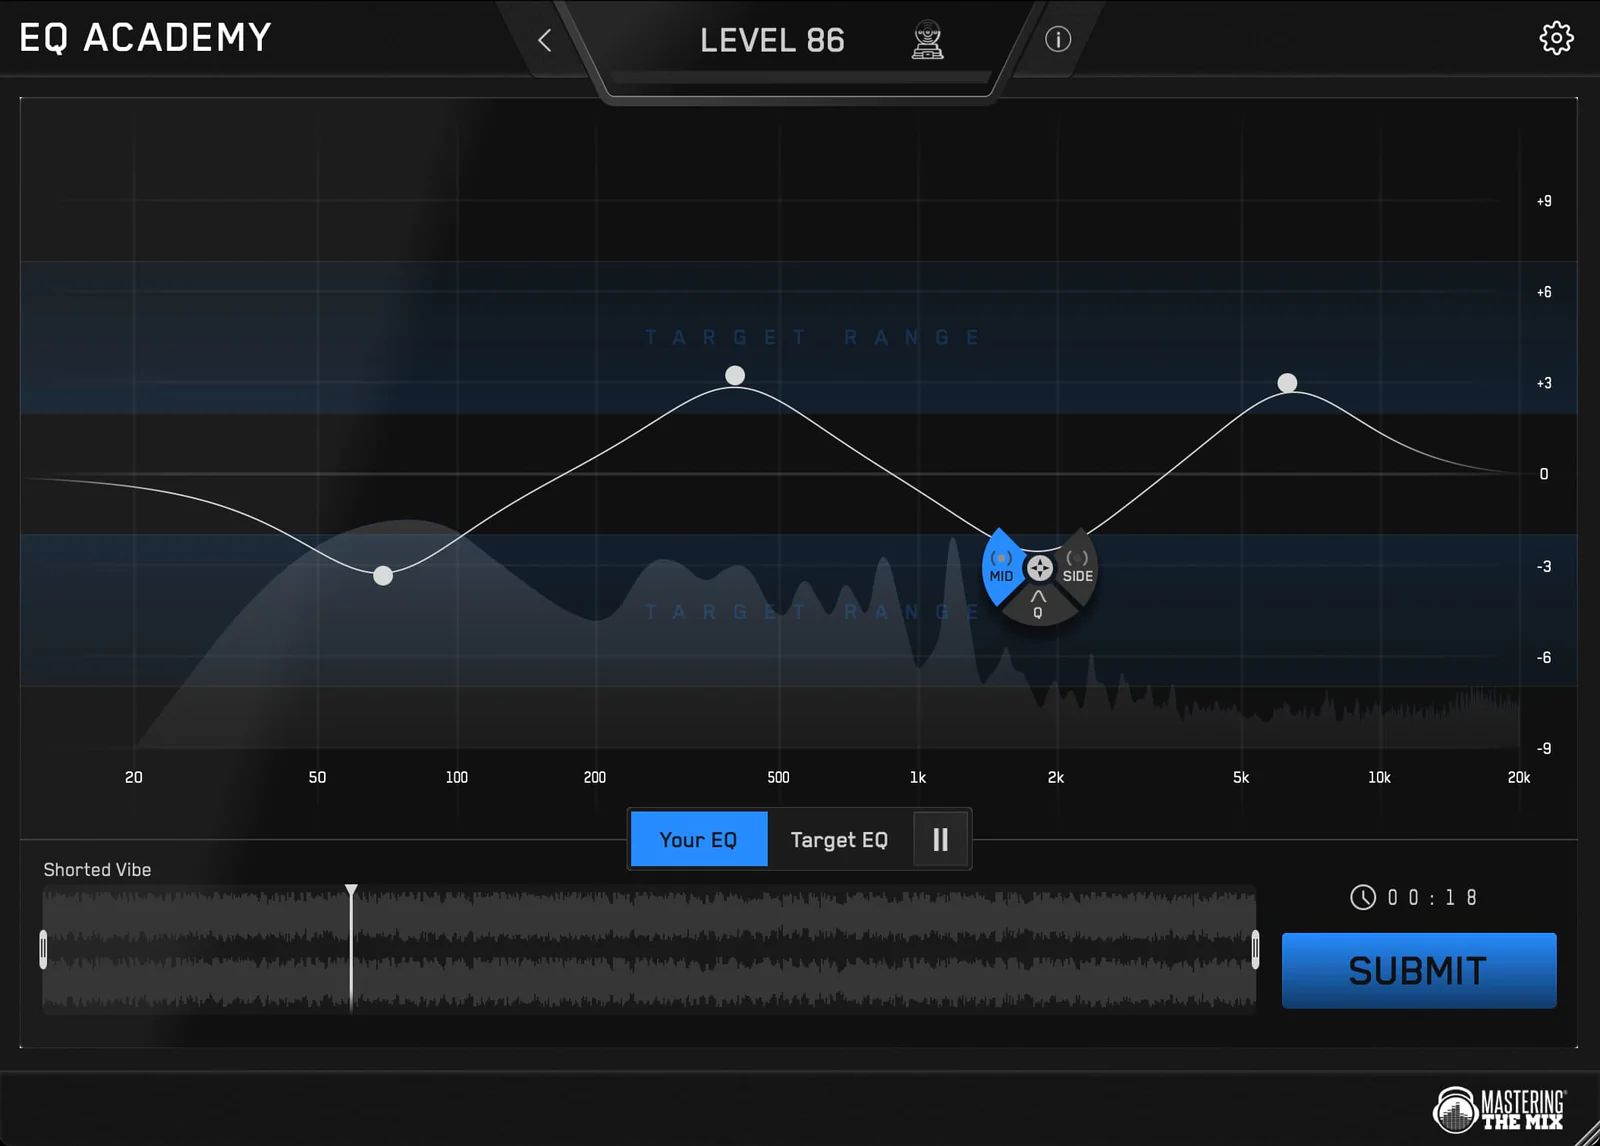Open the settings gear menu
Screen dimensions: 1600x1146
[x=1556, y=37]
